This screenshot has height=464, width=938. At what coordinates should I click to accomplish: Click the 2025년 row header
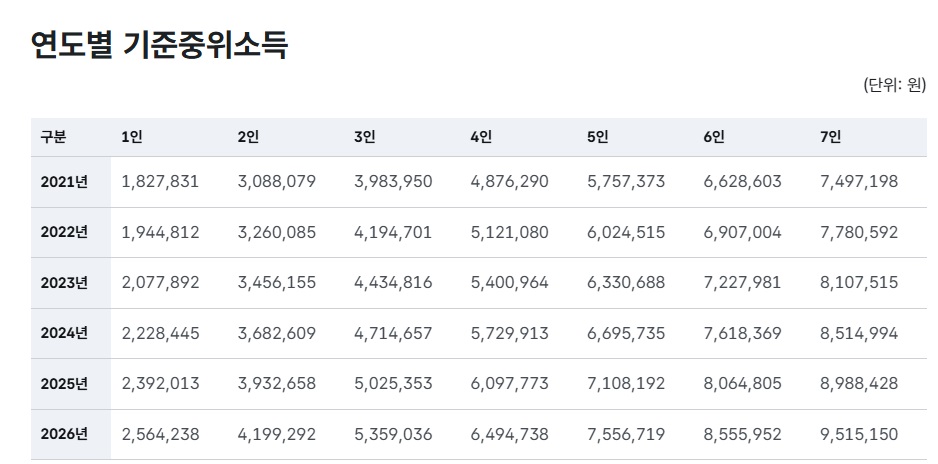pyautogui.click(x=64, y=384)
